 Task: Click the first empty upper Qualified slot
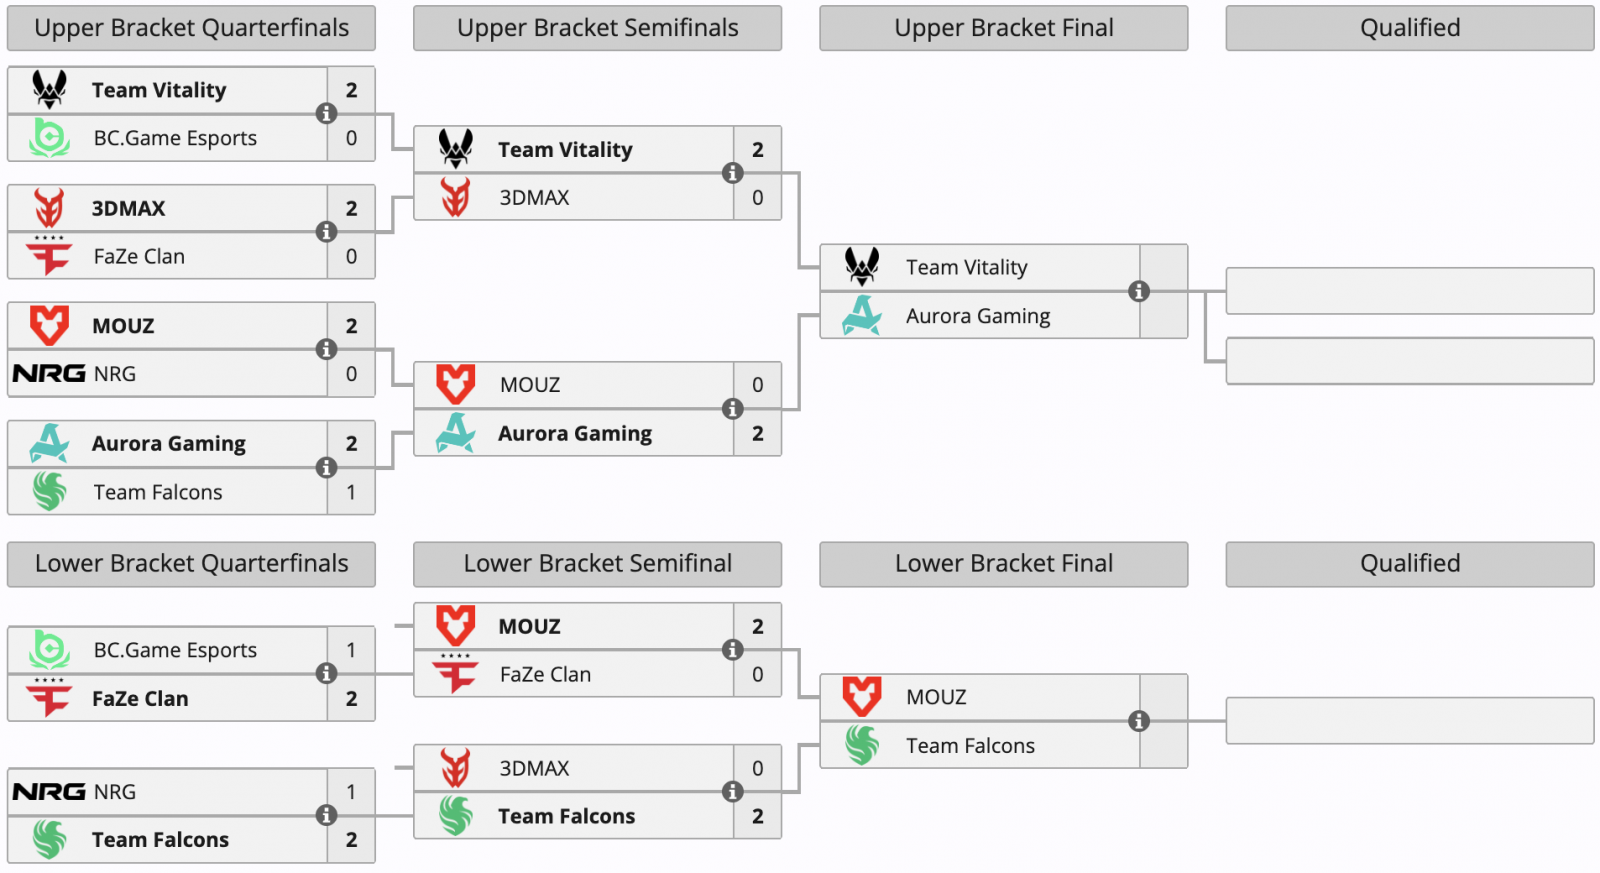click(x=1409, y=291)
